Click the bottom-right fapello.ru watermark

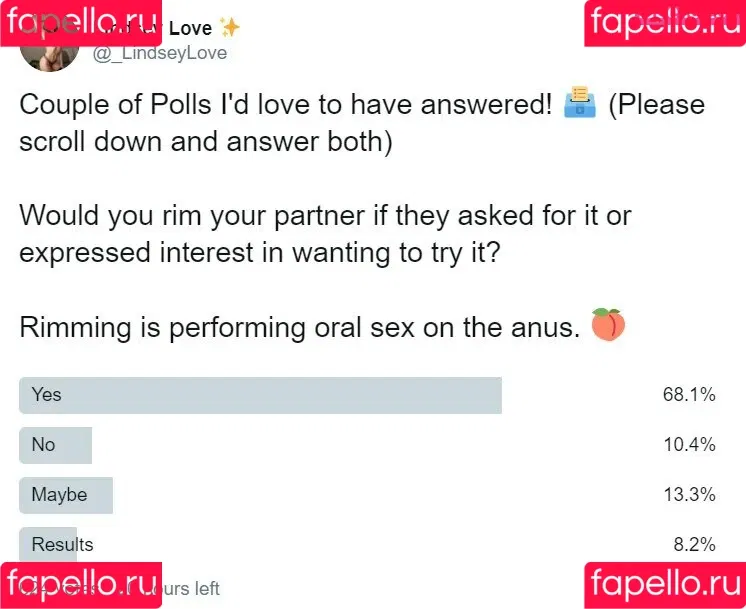pos(665,585)
